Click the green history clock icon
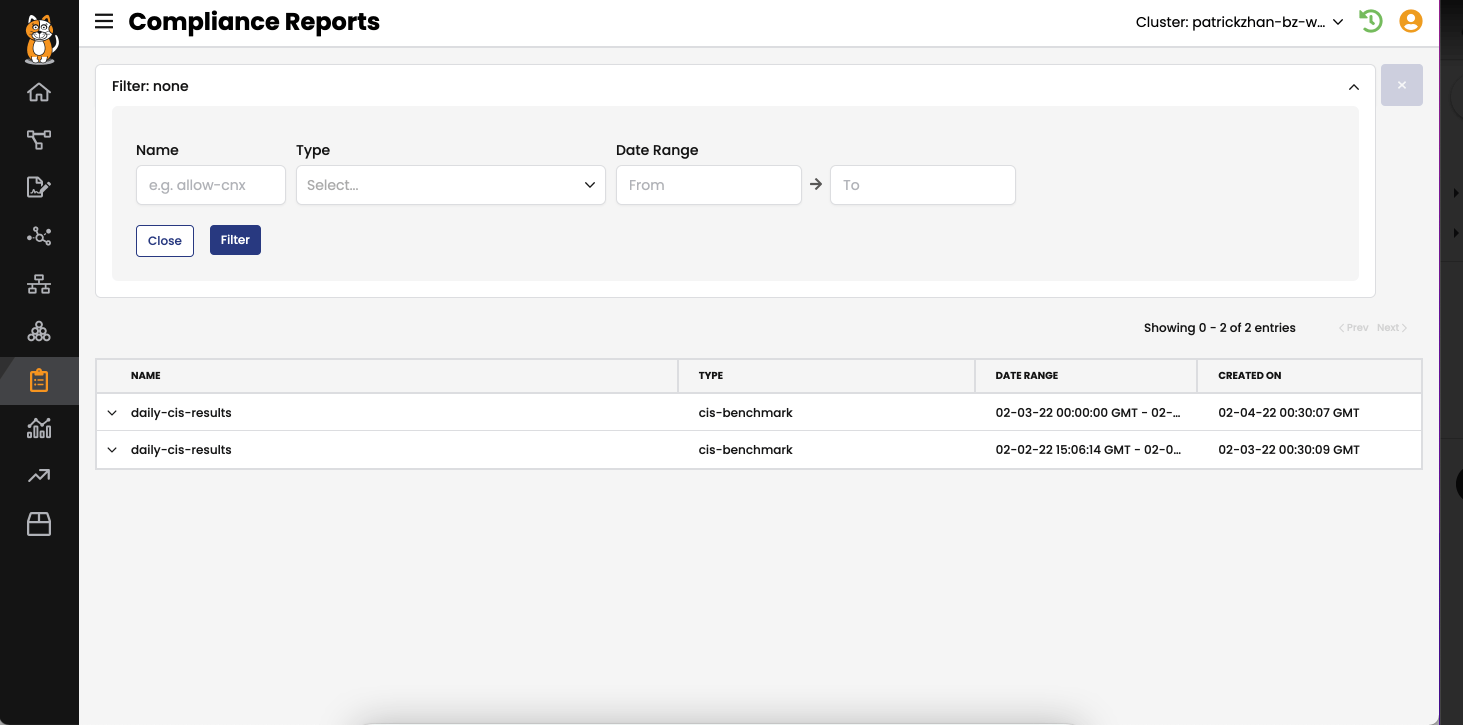 click(1371, 21)
